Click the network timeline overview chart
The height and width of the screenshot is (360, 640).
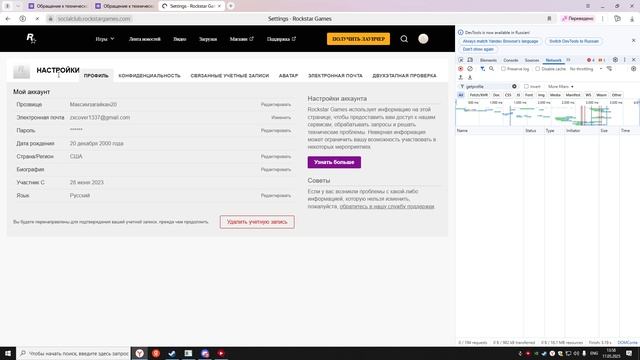click(547, 113)
